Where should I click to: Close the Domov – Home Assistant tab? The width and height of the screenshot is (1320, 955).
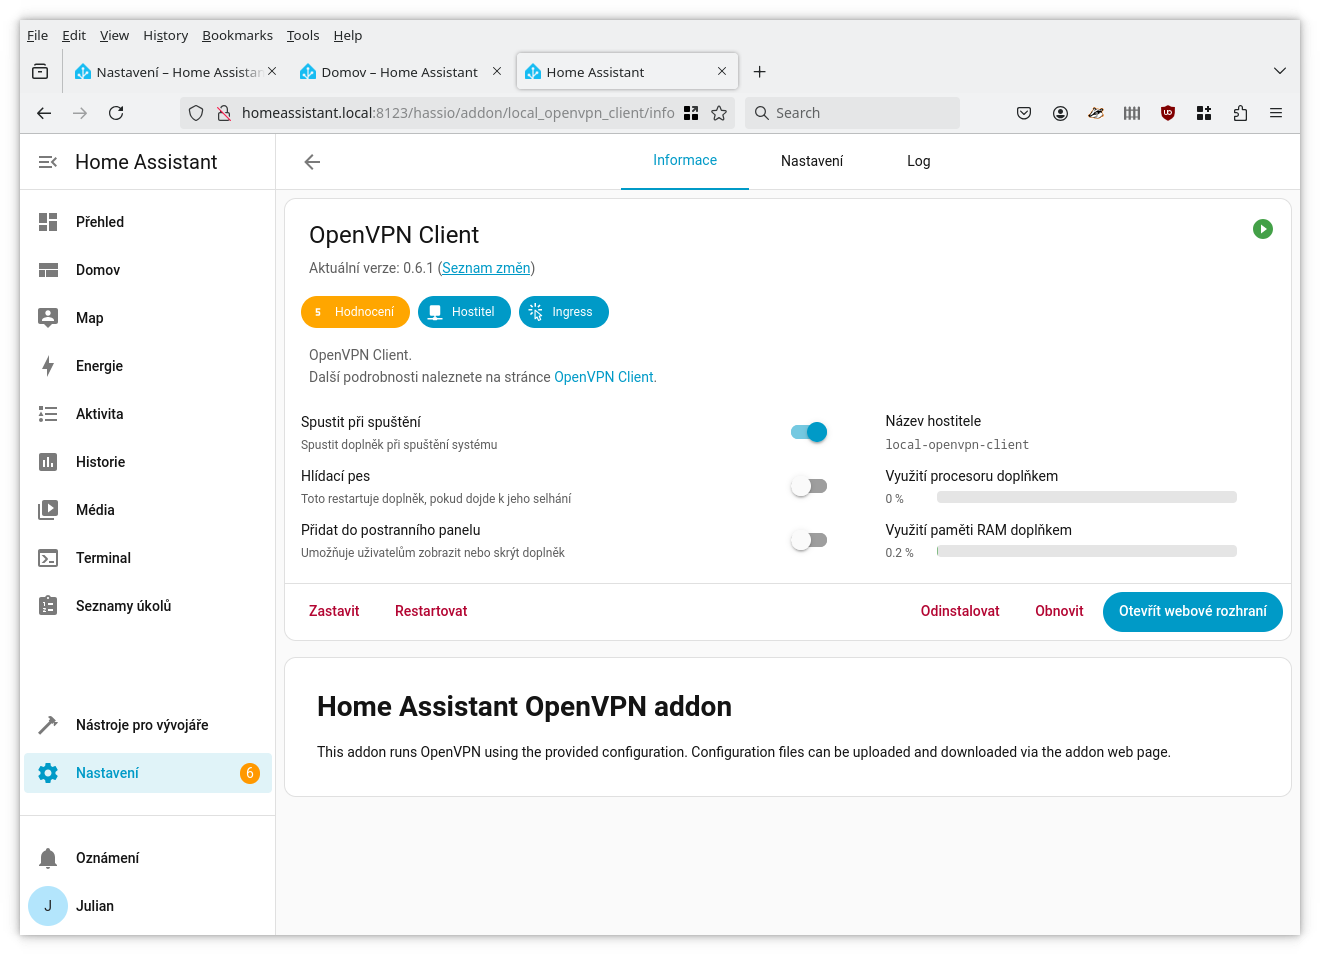pyautogui.click(x=497, y=71)
